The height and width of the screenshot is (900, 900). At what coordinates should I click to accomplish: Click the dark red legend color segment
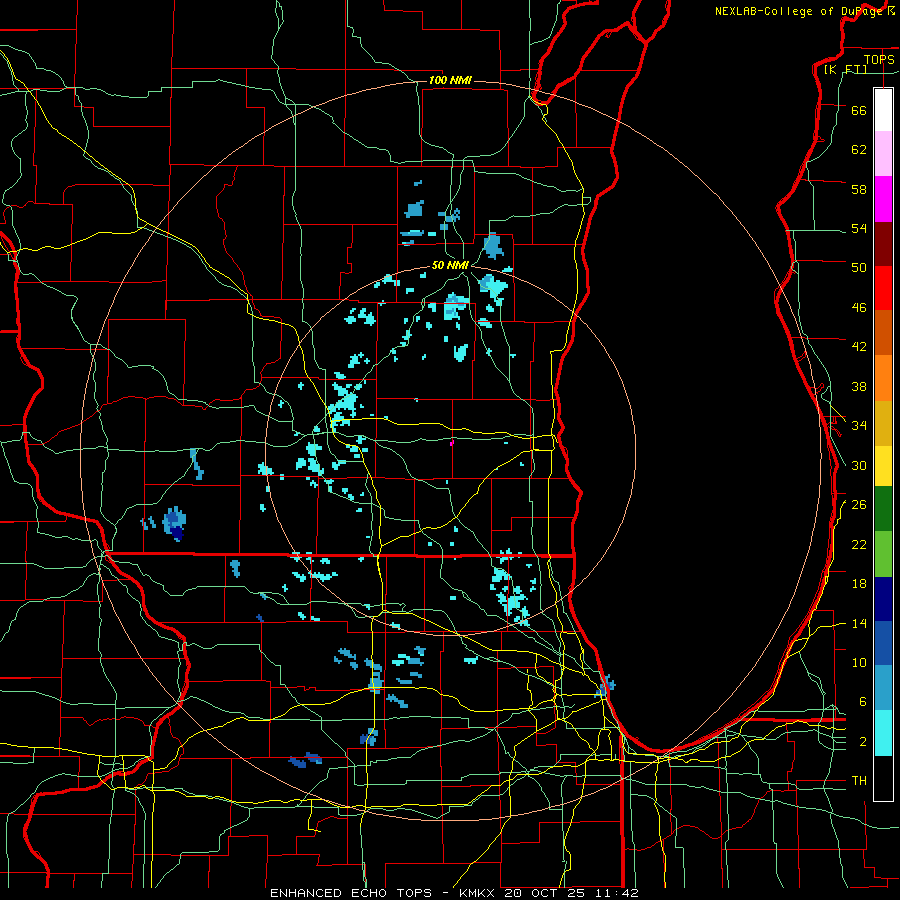[883, 243]
